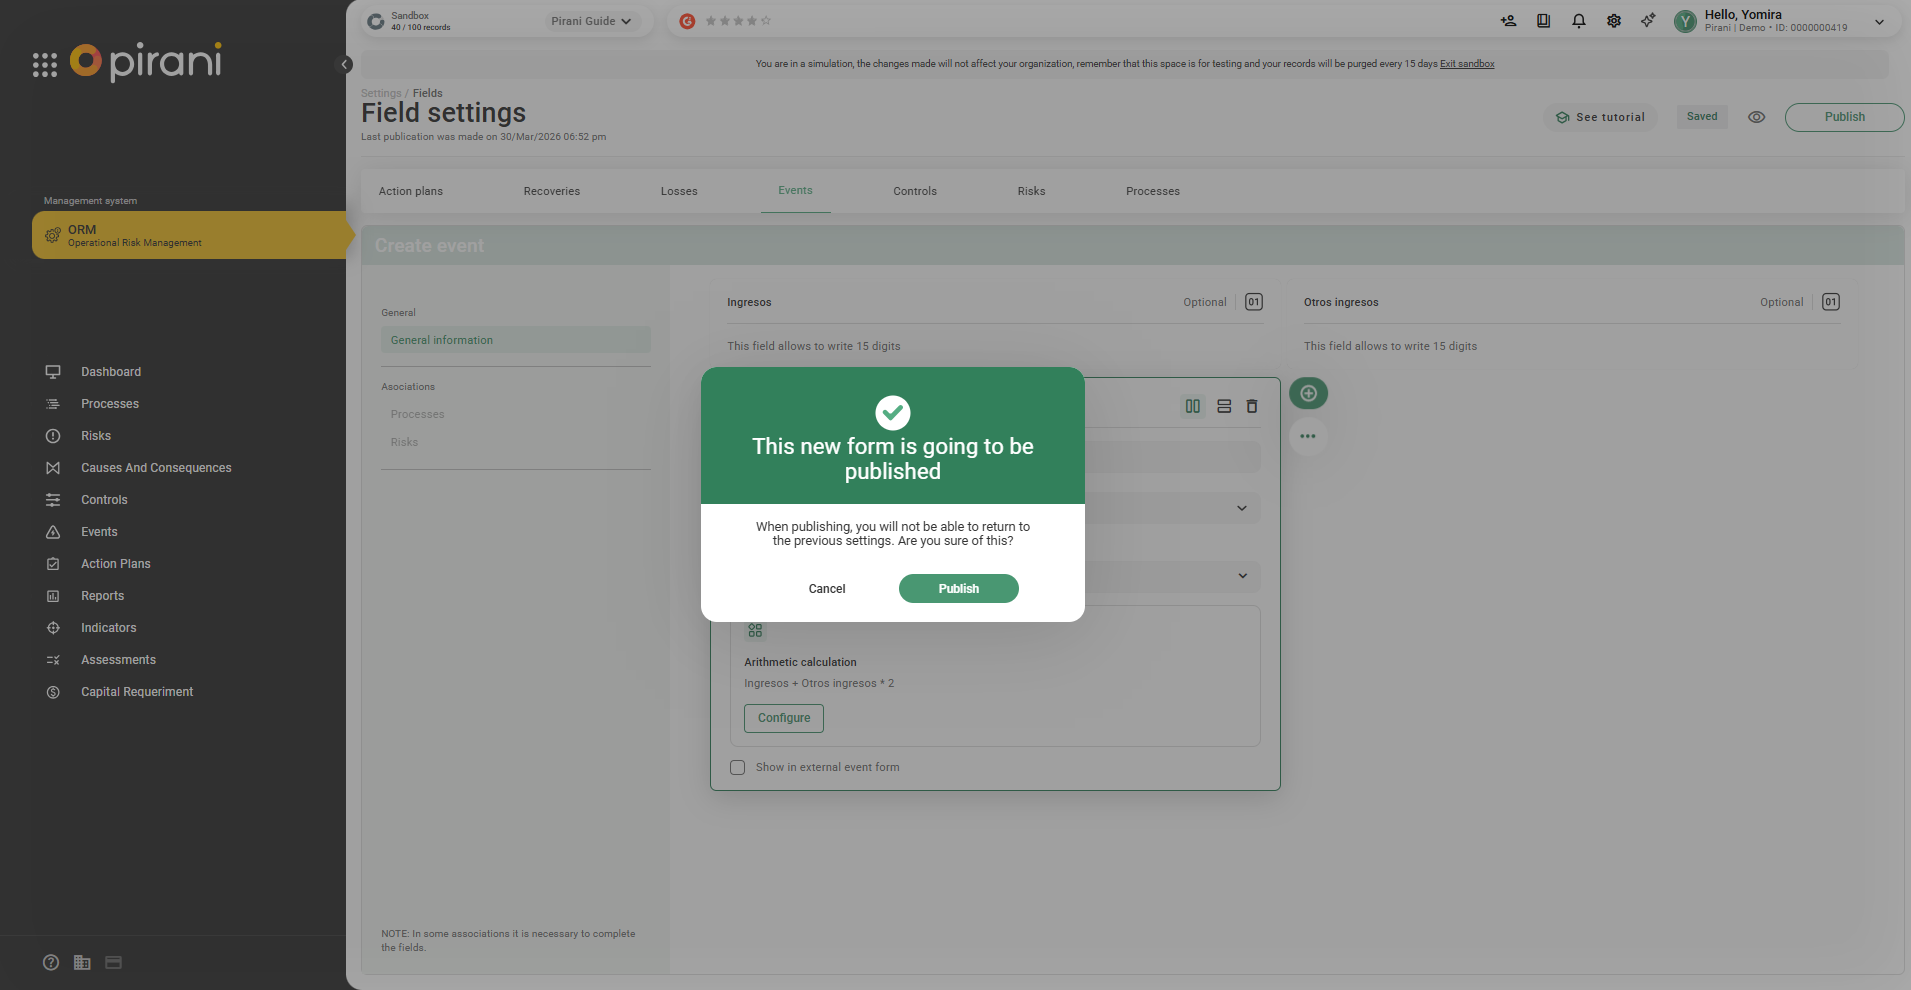1911x990 pixels.
Task: Collapse the left sidebar with arrow
Action: [x=344, y=65]
